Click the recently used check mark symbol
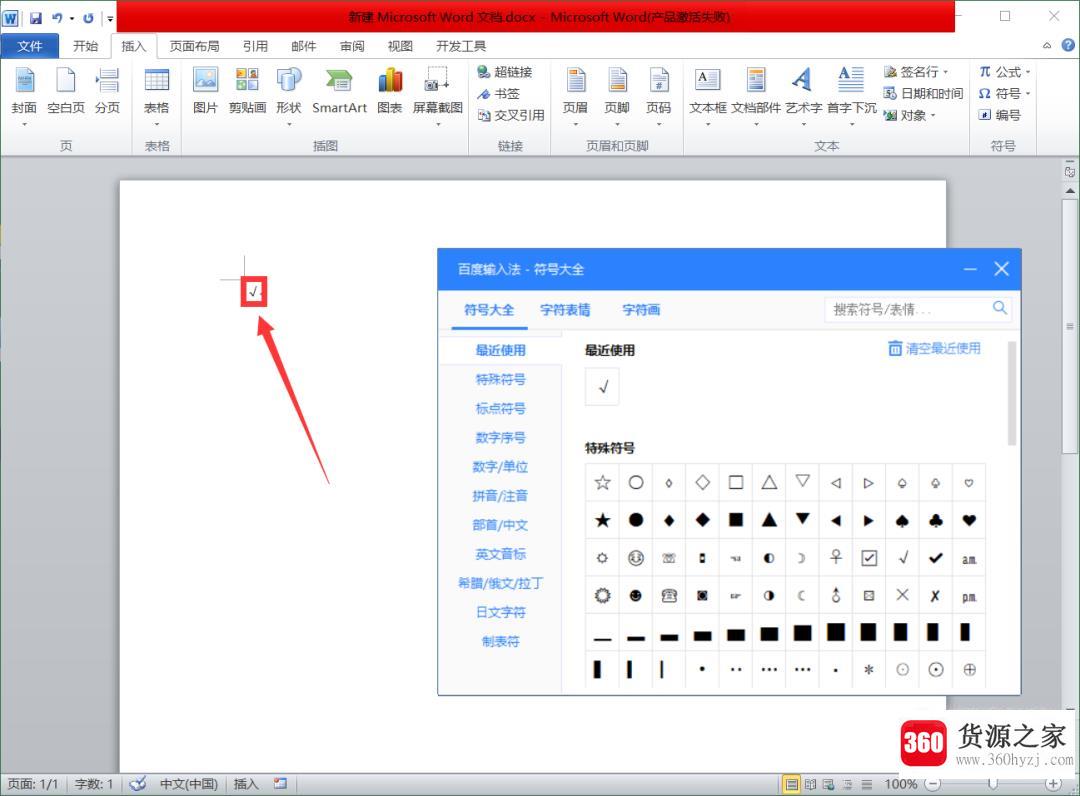This screenshot has width=1080, height=796. [x=603, y=386]
